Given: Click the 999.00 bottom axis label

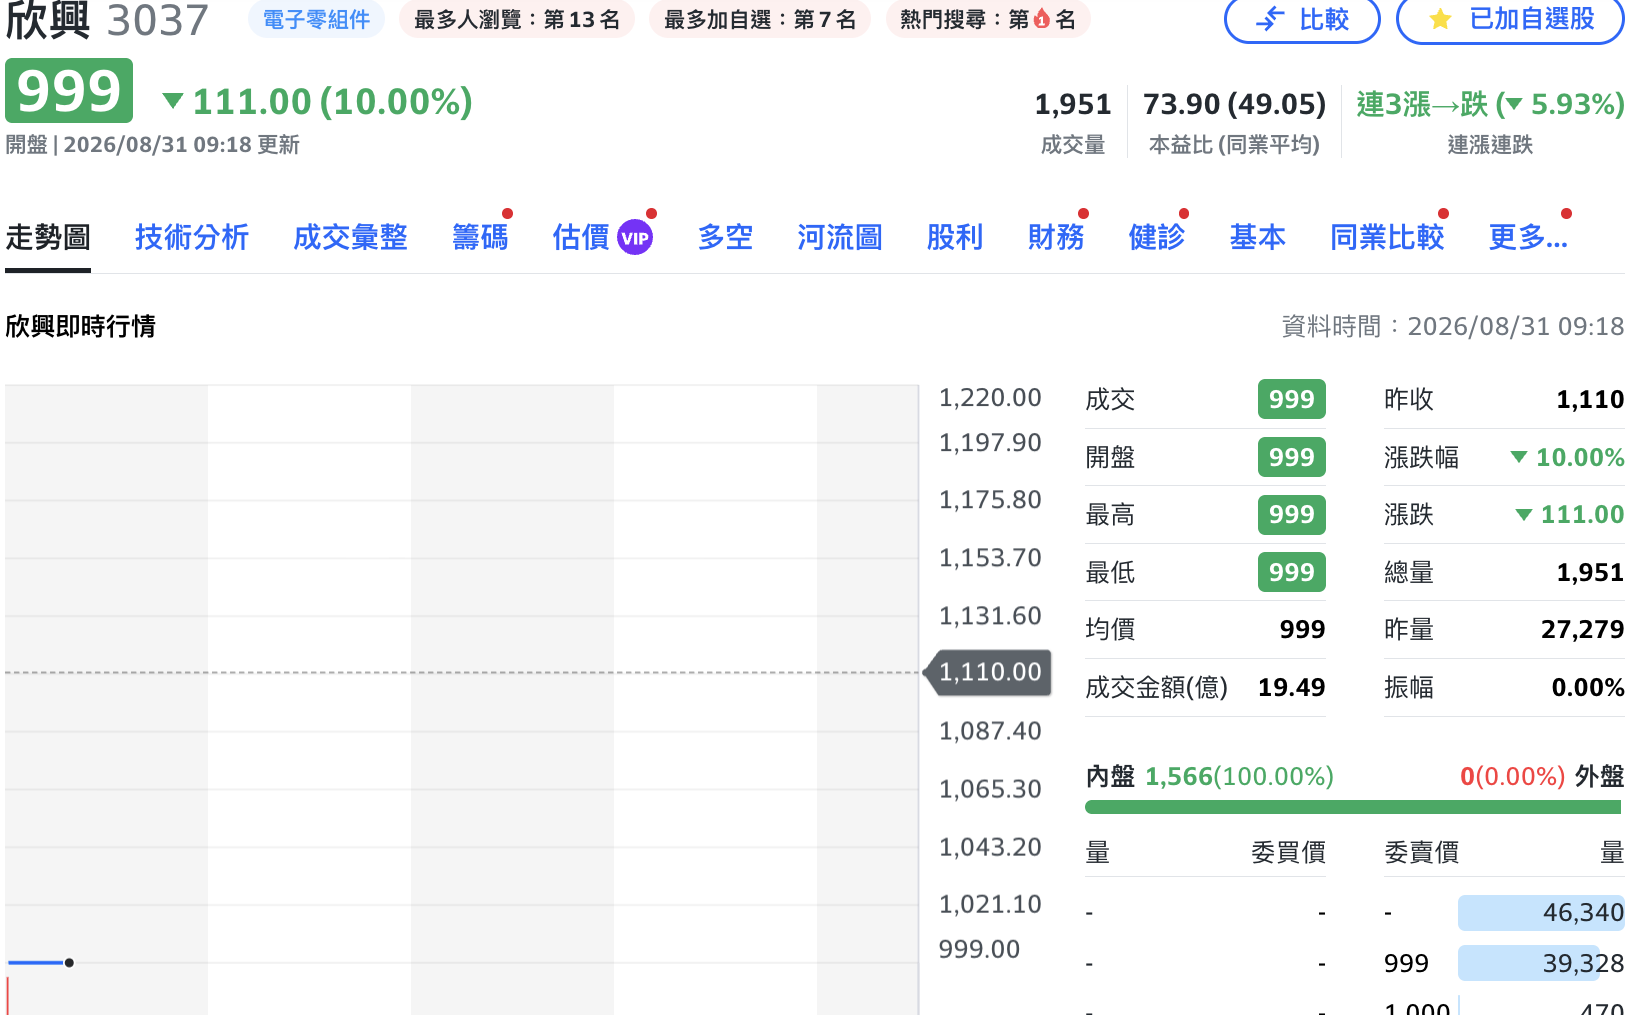Looking at the screenshot, I should pyautogui.click(x=979, y=949).
